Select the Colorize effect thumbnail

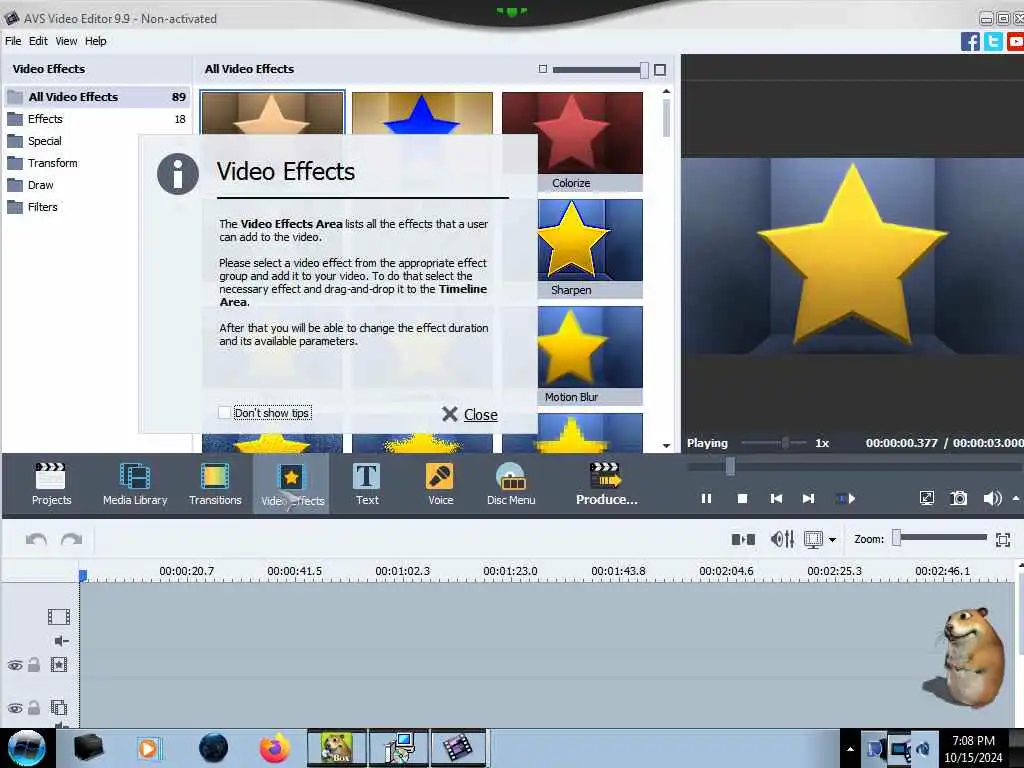point(572,141)
